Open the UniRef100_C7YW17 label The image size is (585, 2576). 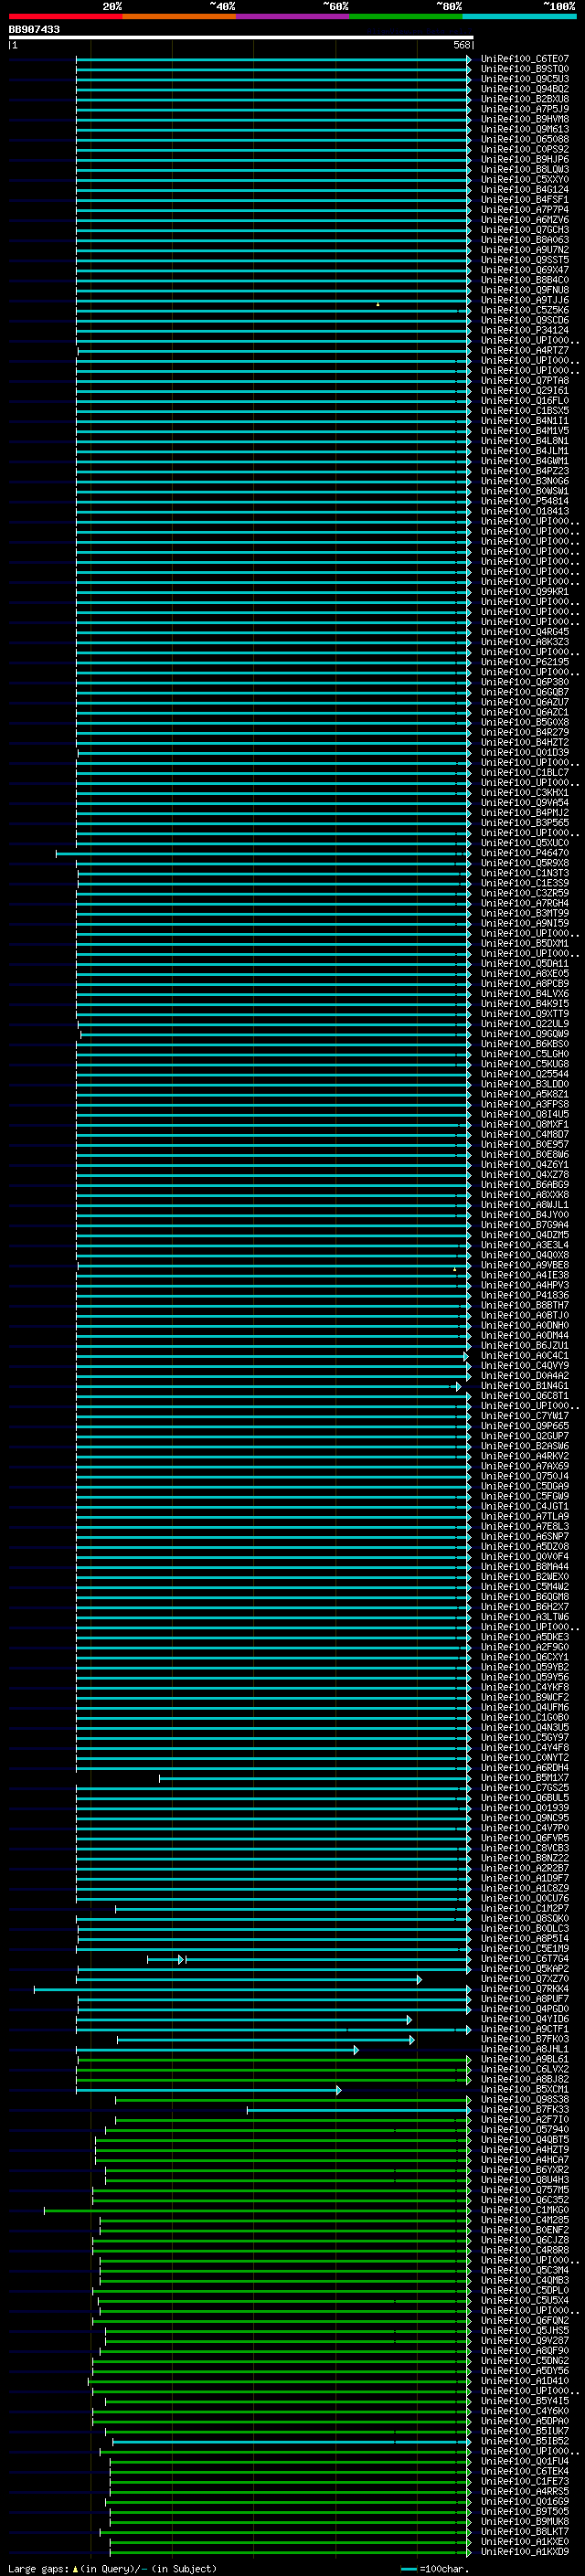coord(524,1416)
